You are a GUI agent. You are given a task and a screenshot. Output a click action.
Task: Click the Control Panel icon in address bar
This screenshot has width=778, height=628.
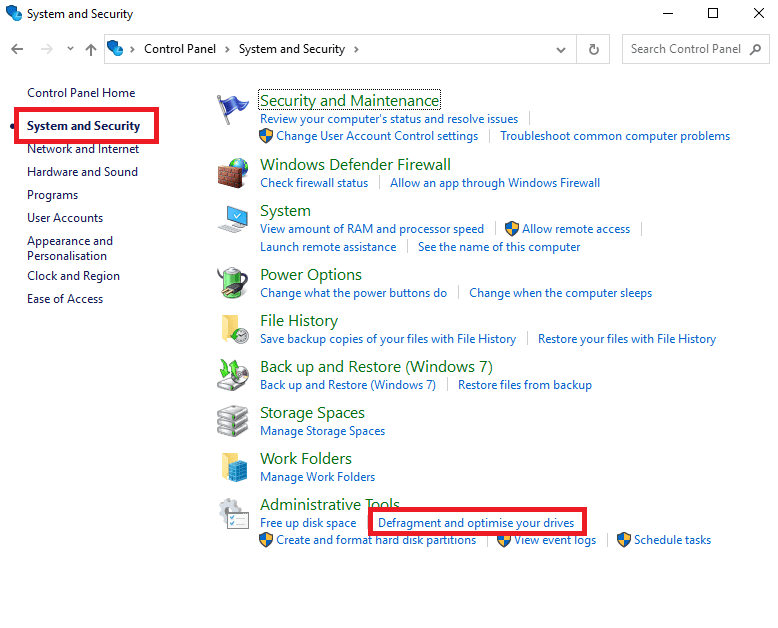(115, 49)
